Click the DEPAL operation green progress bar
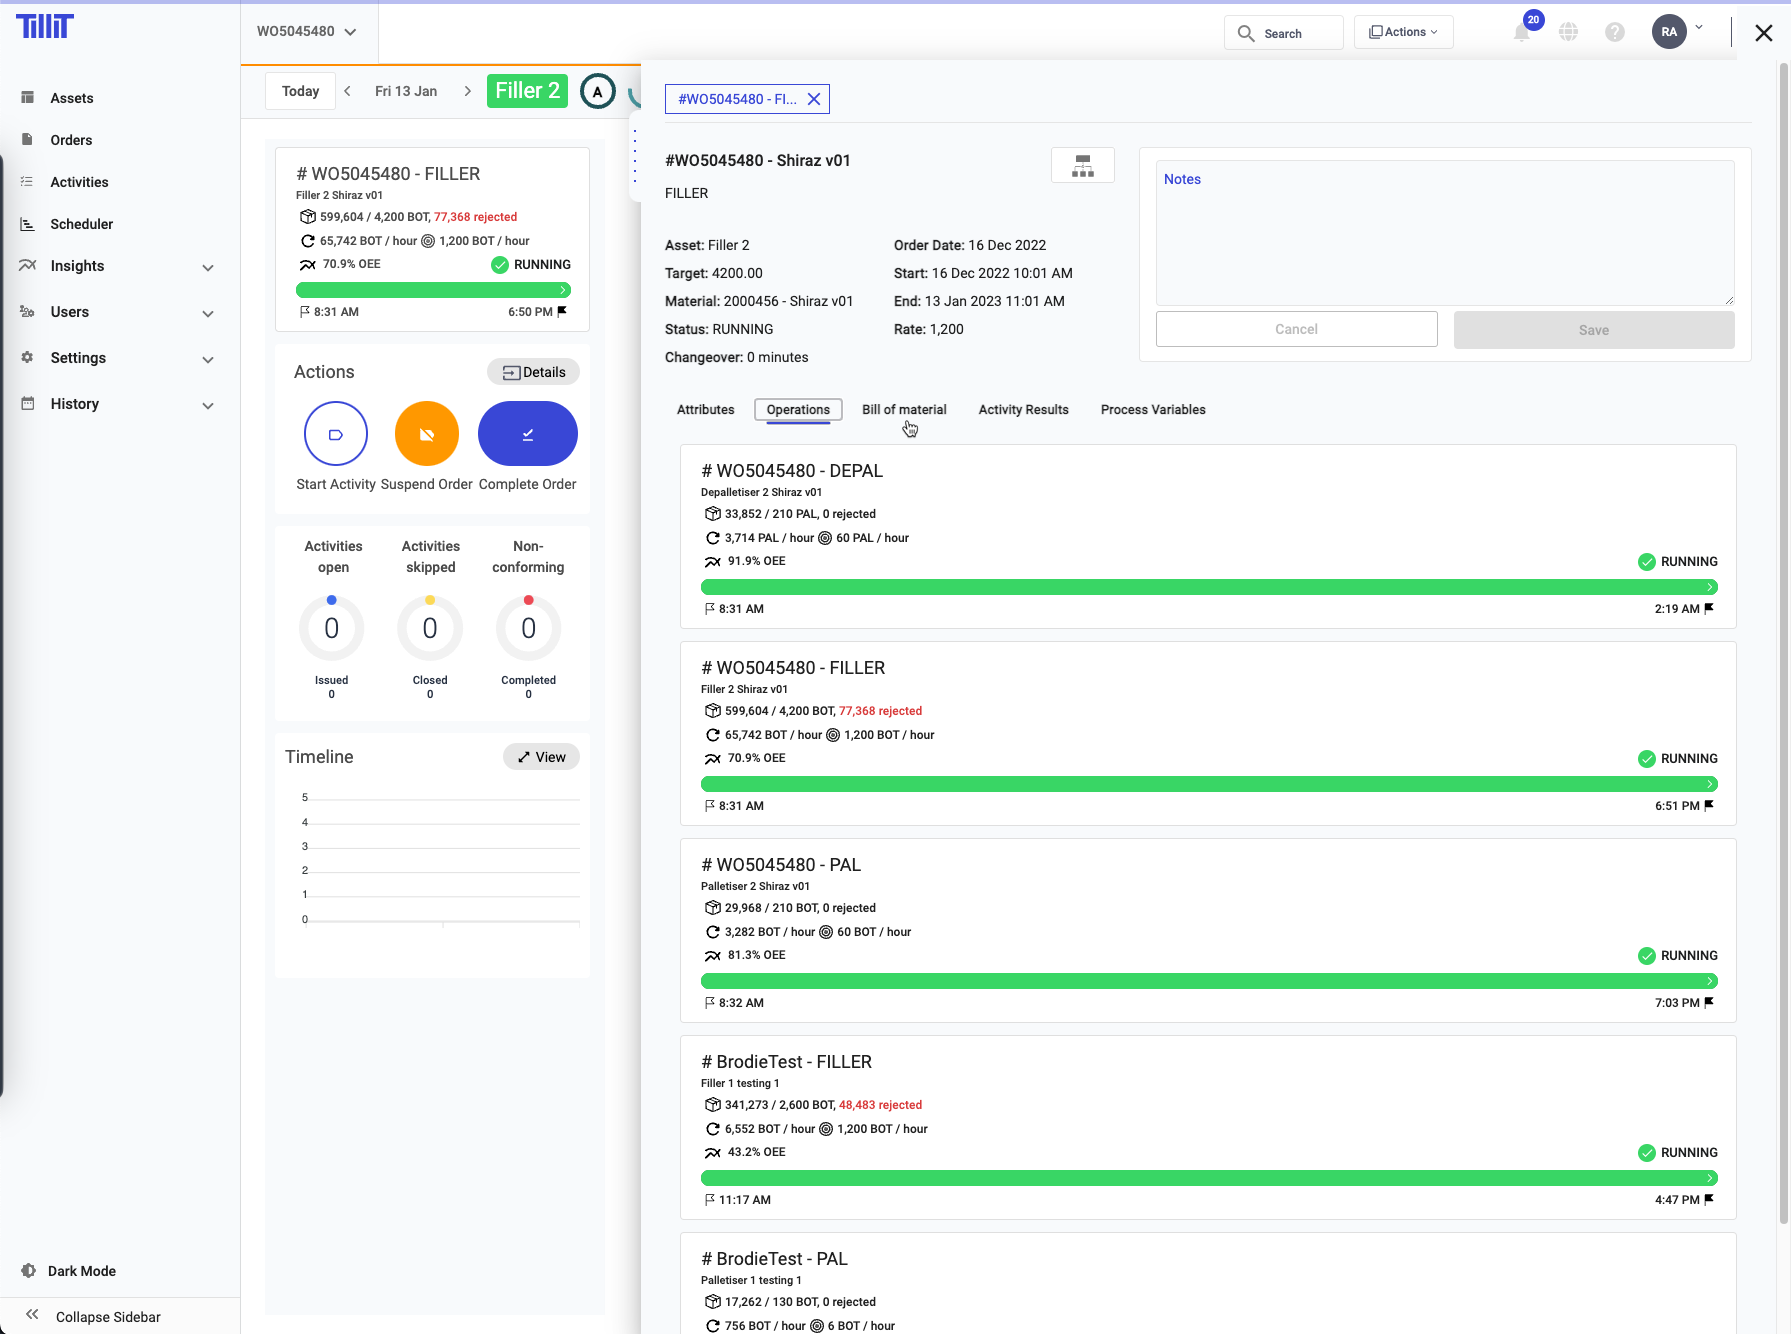 pos(1208,587)
